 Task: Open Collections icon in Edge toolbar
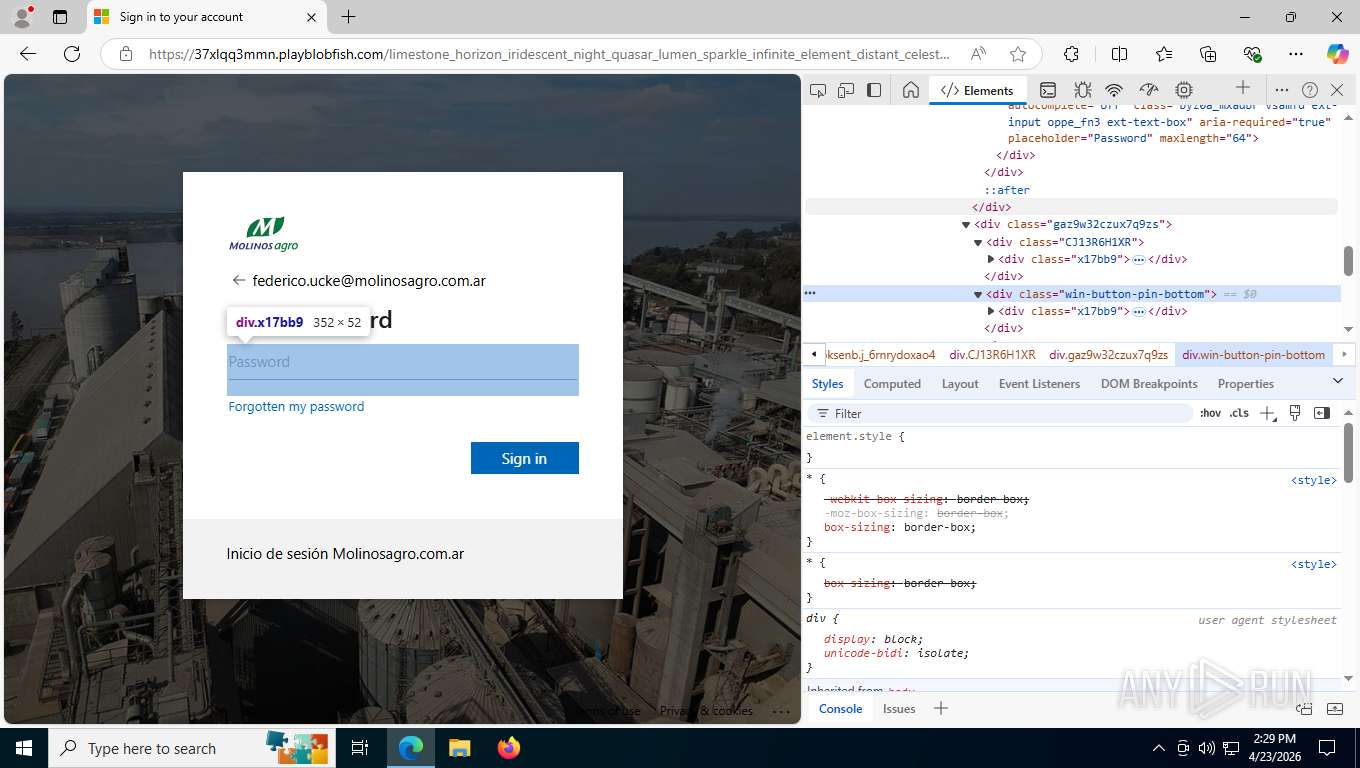1208,54
